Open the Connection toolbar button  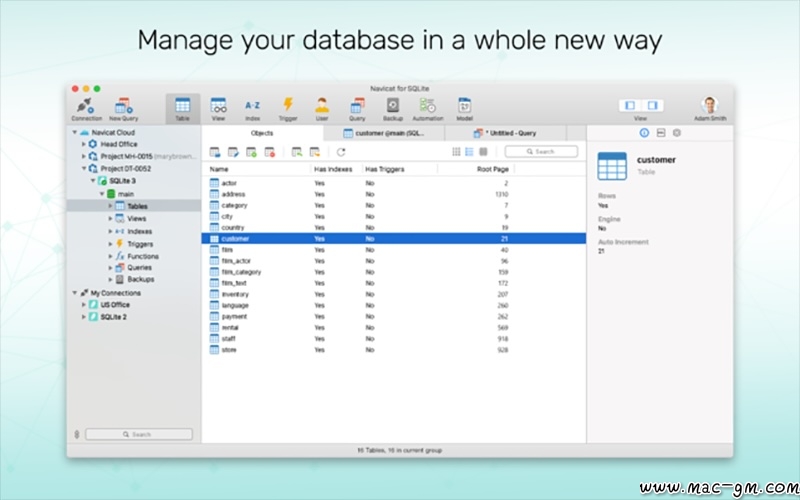click(x=86, y=109)
